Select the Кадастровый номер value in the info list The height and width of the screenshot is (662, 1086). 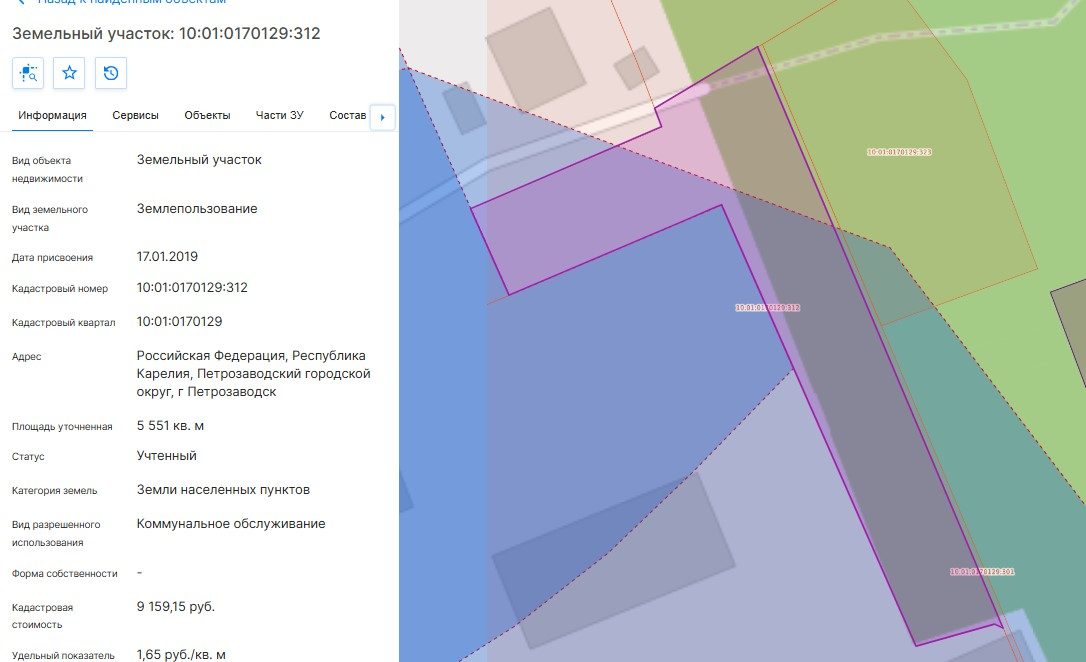192,287
